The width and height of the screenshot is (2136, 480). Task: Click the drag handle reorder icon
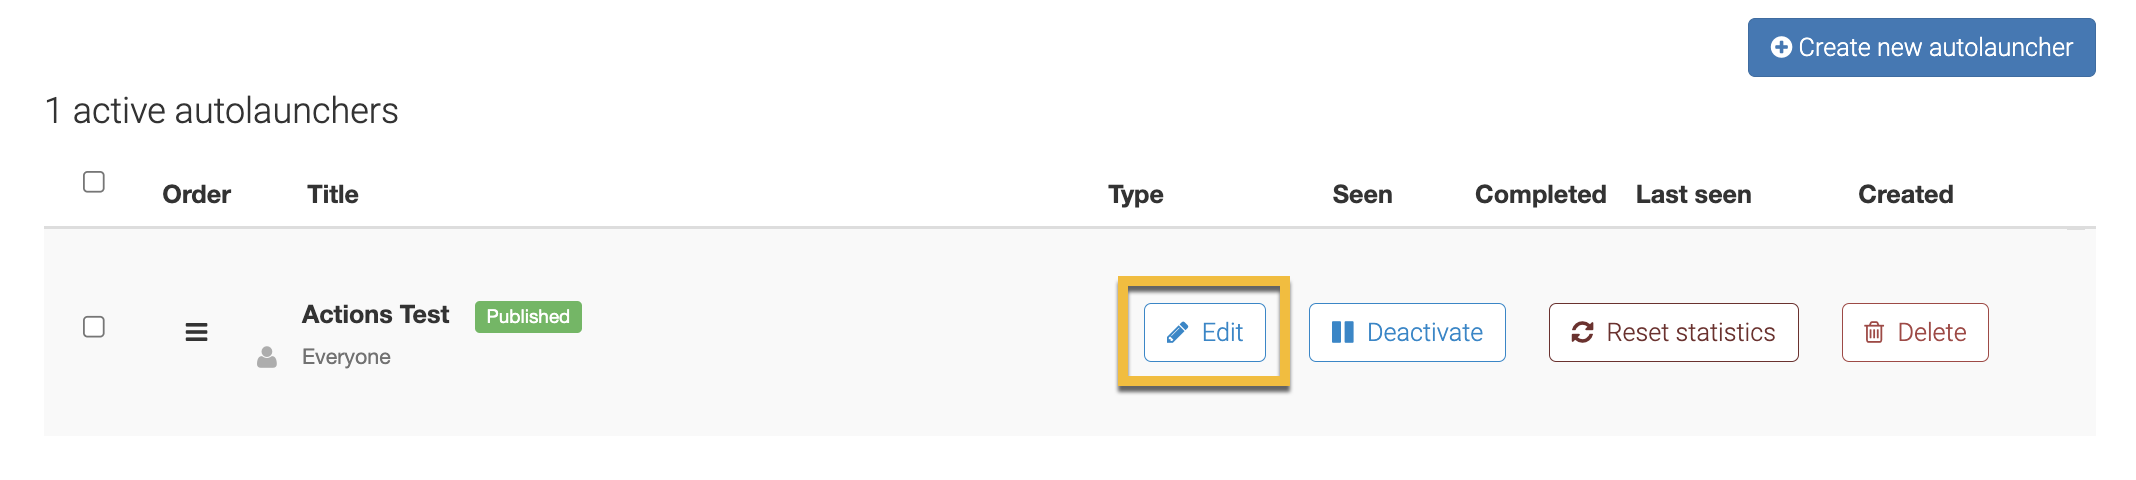pos(196,332)
